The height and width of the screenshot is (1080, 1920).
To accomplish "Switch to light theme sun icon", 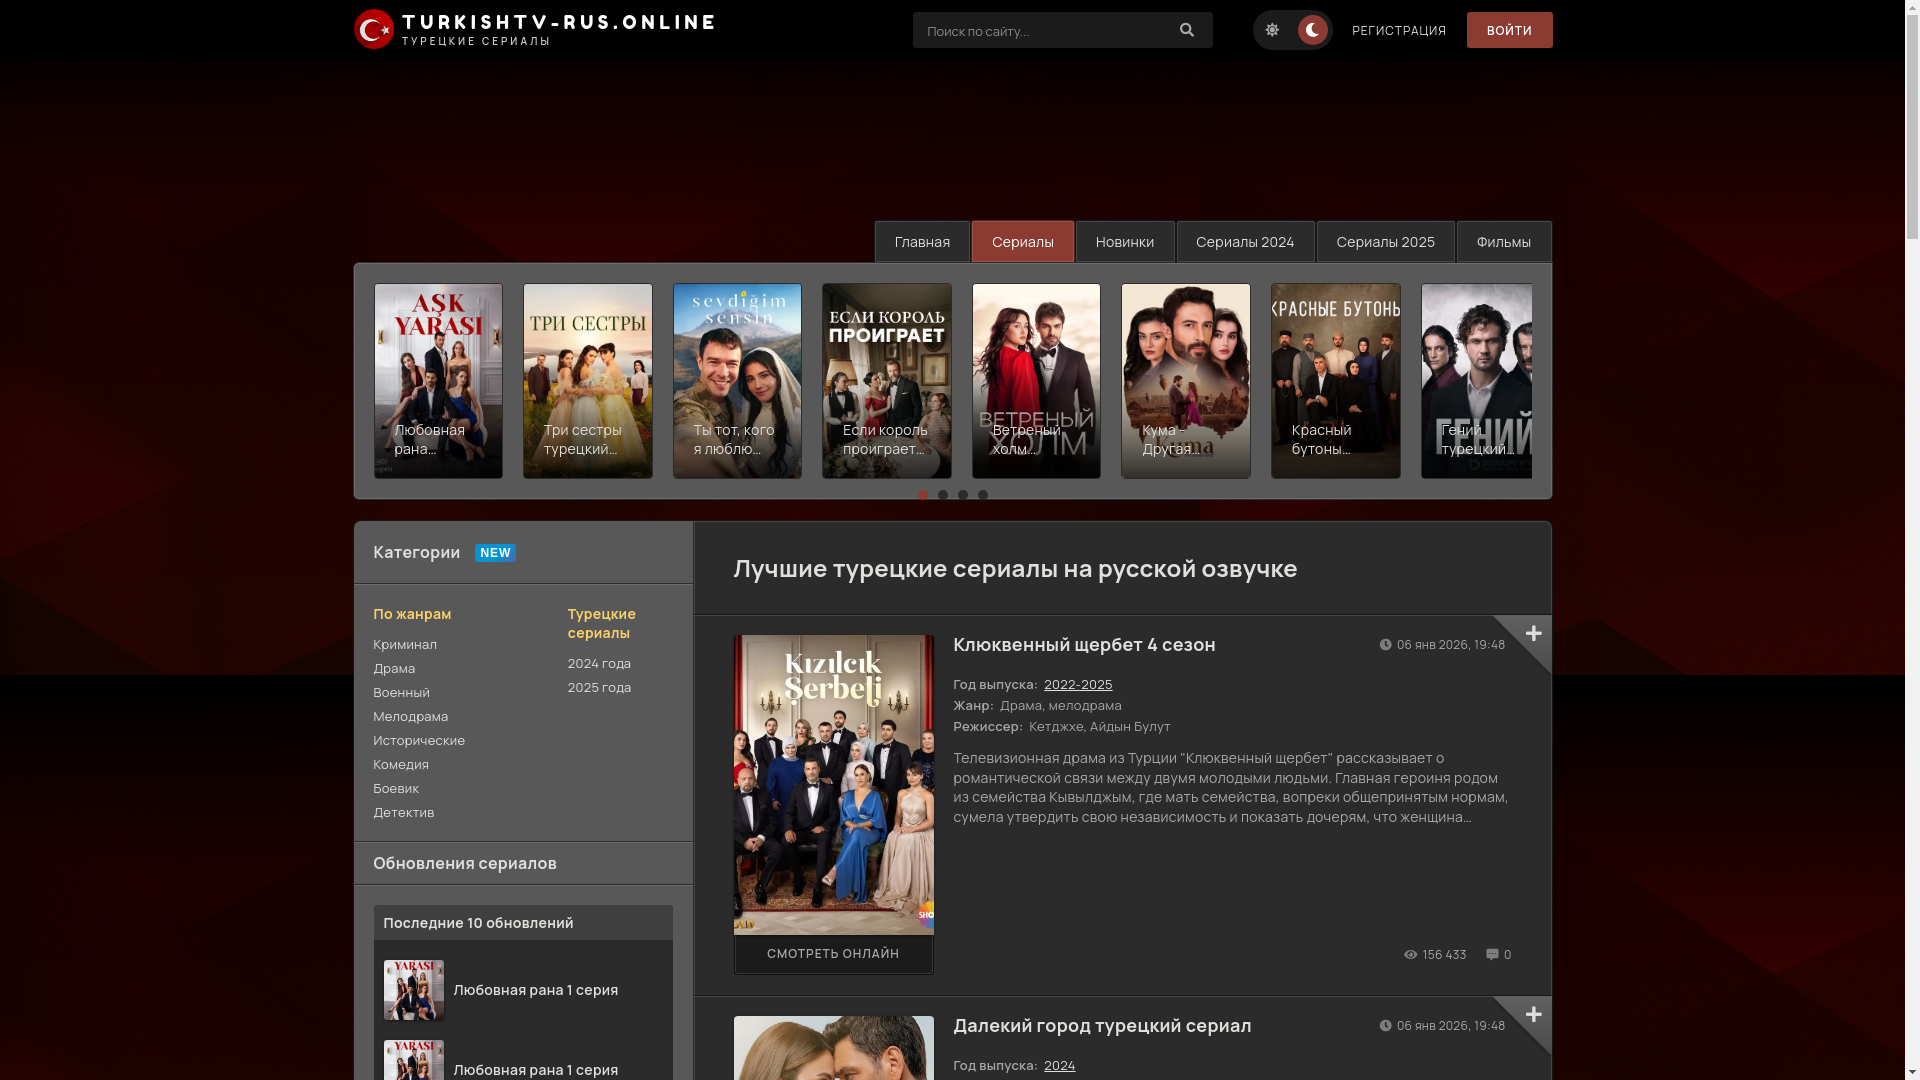I will click(x=1272, y=30).
